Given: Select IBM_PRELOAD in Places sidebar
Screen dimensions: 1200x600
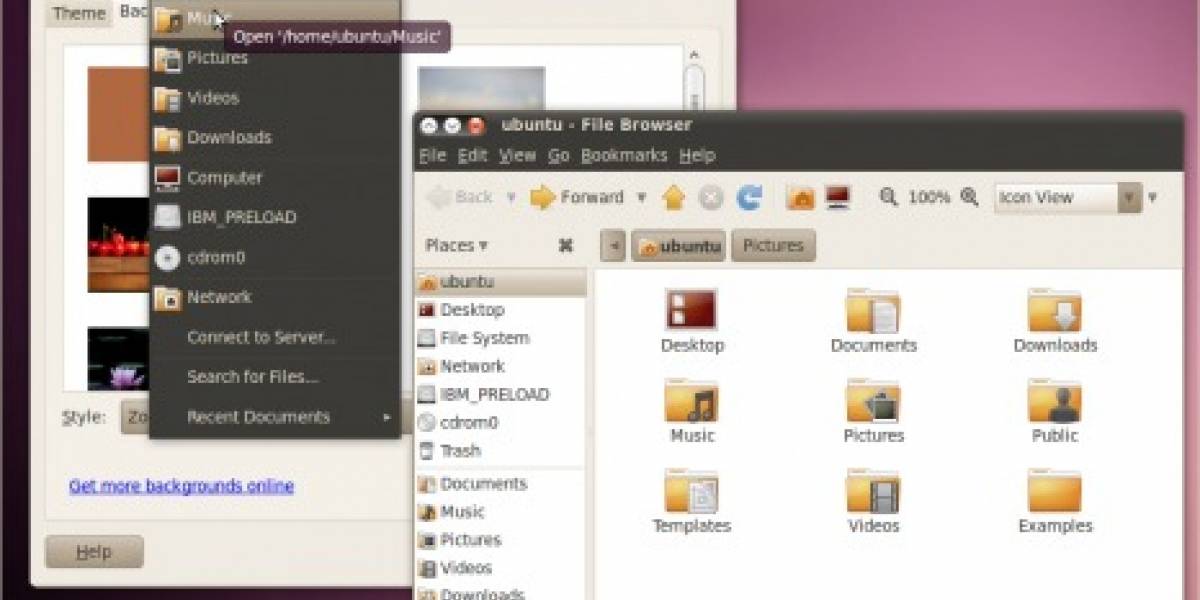Looking at the screenshot, I should (x=501, y=394).
